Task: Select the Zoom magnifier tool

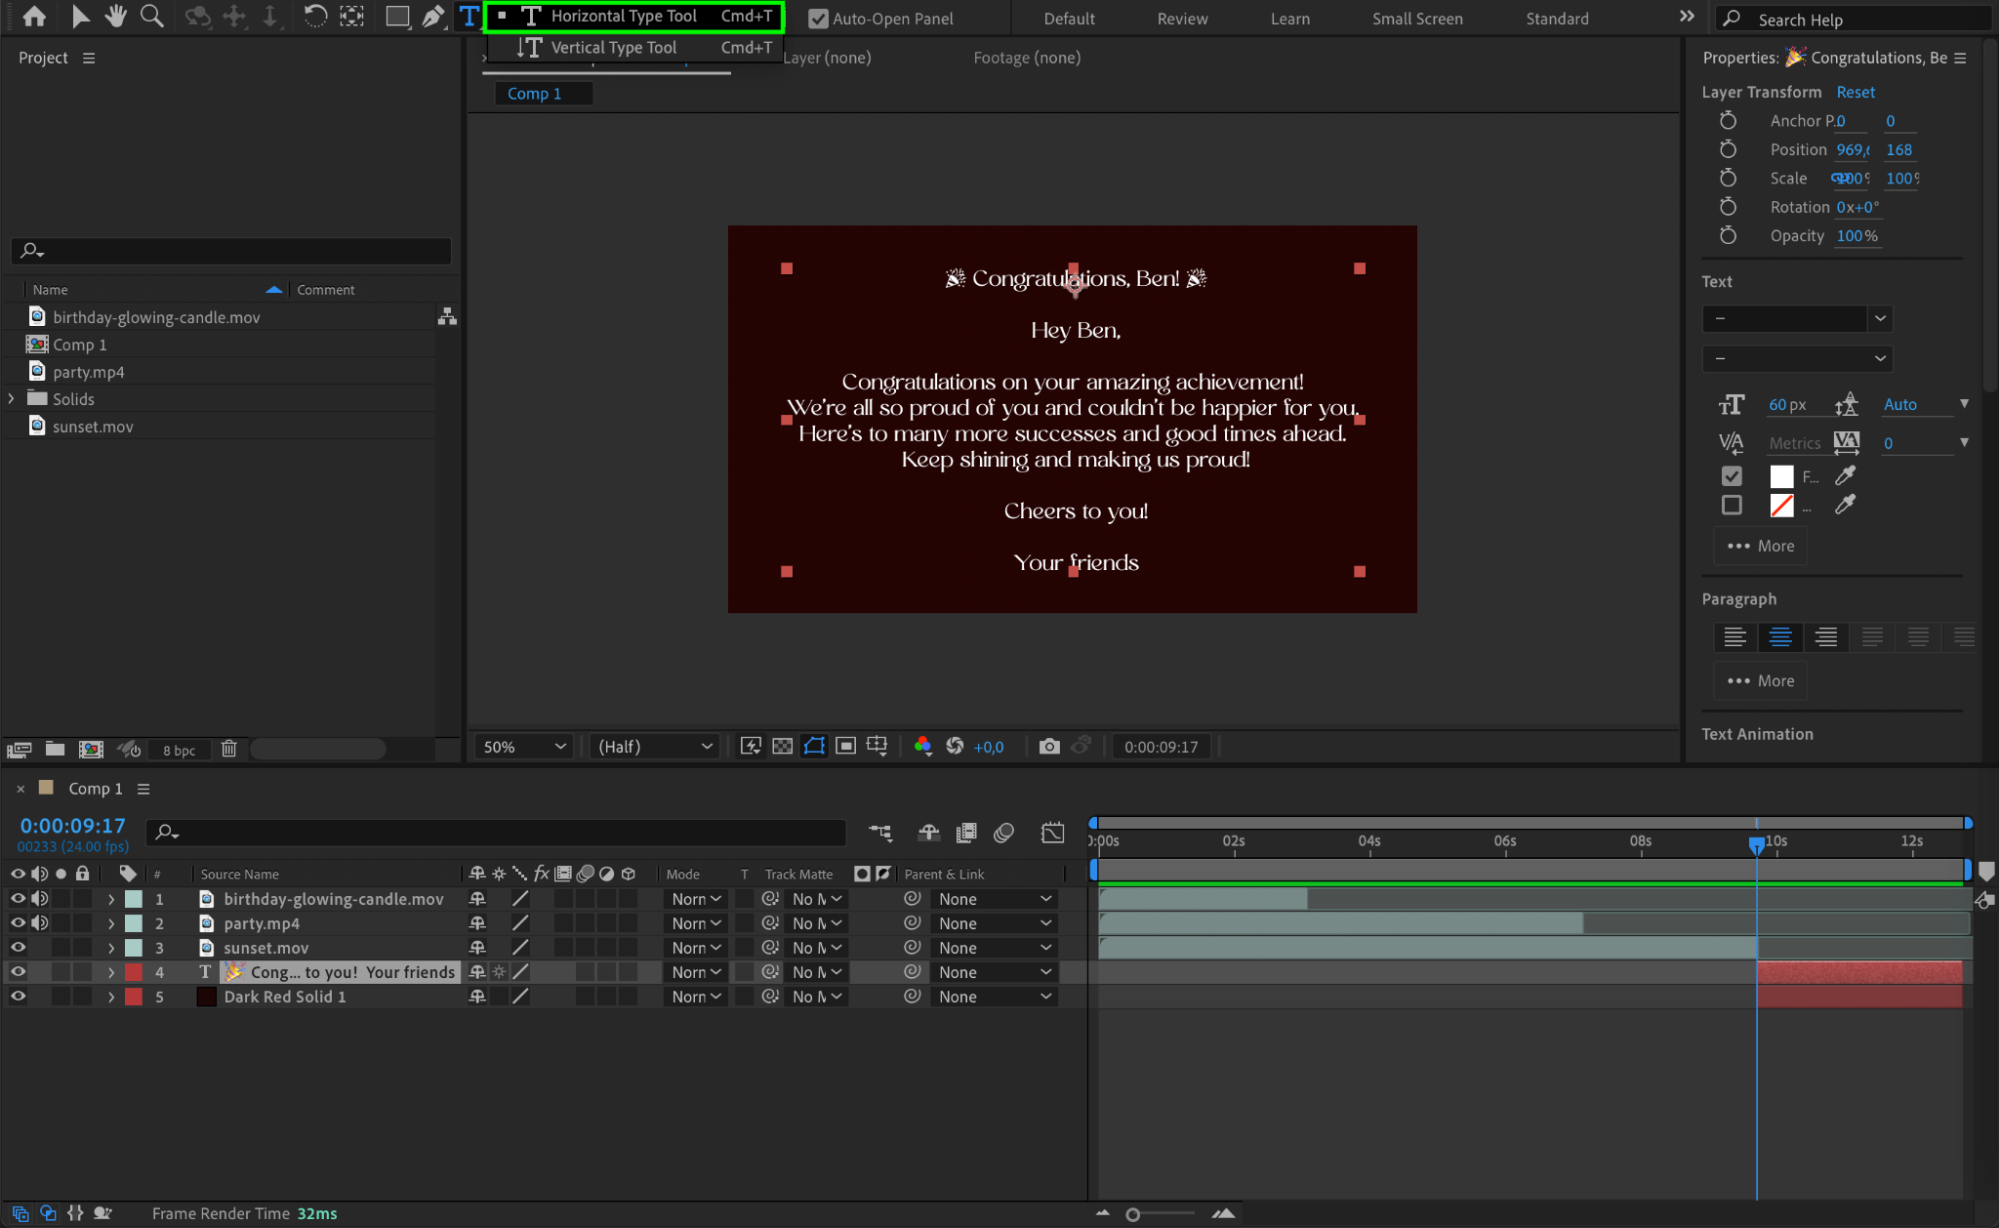Action: pos(152,16)
